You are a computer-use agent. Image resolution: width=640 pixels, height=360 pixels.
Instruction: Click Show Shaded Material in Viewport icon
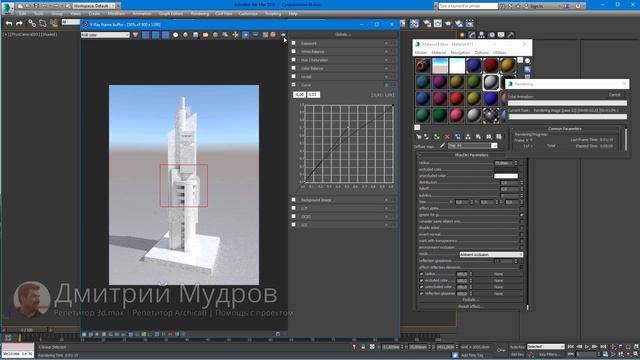tap(499, 137)
